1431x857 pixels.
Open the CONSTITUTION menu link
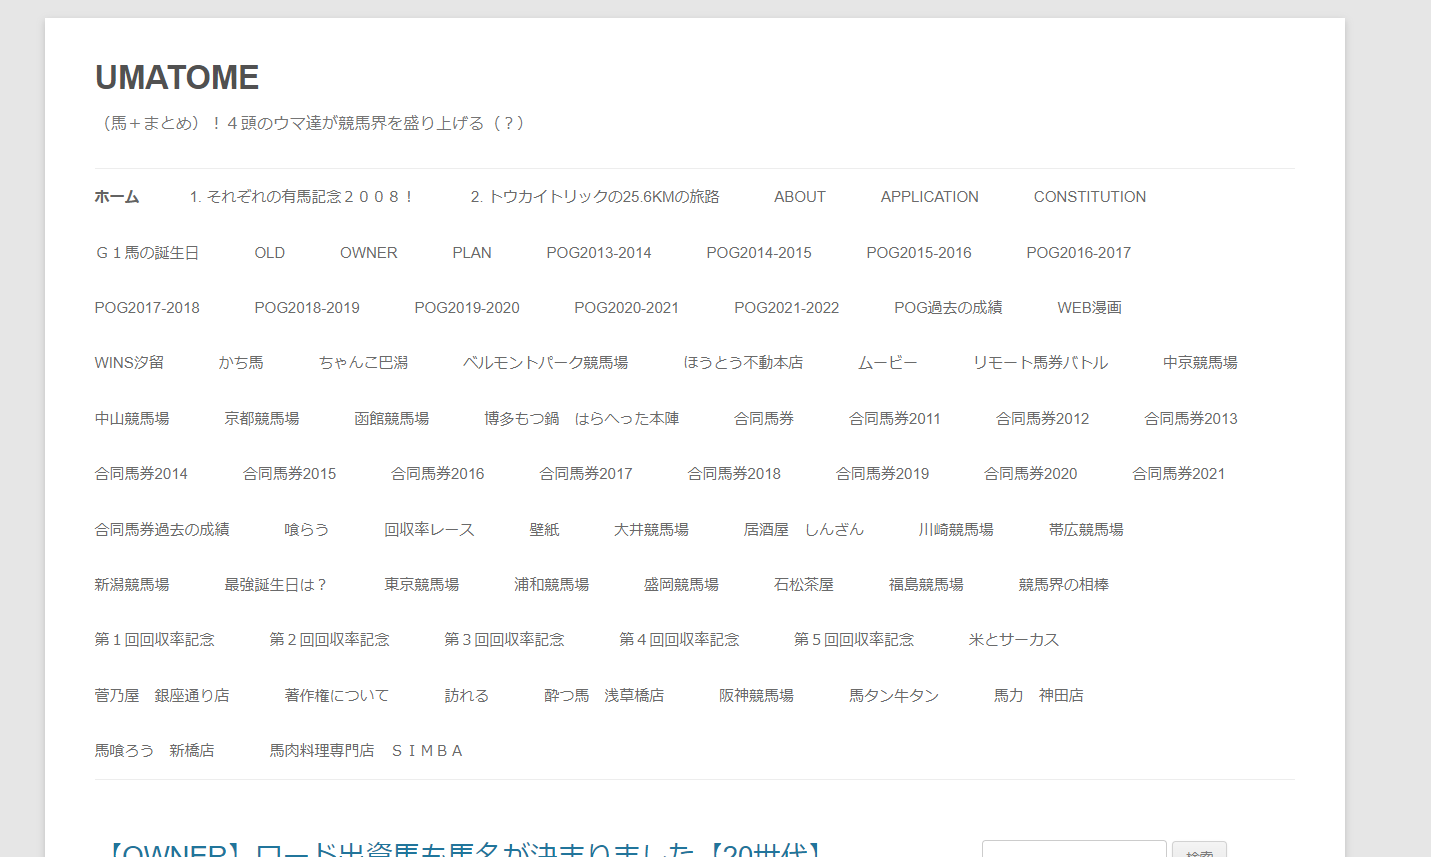(1089, 197)
